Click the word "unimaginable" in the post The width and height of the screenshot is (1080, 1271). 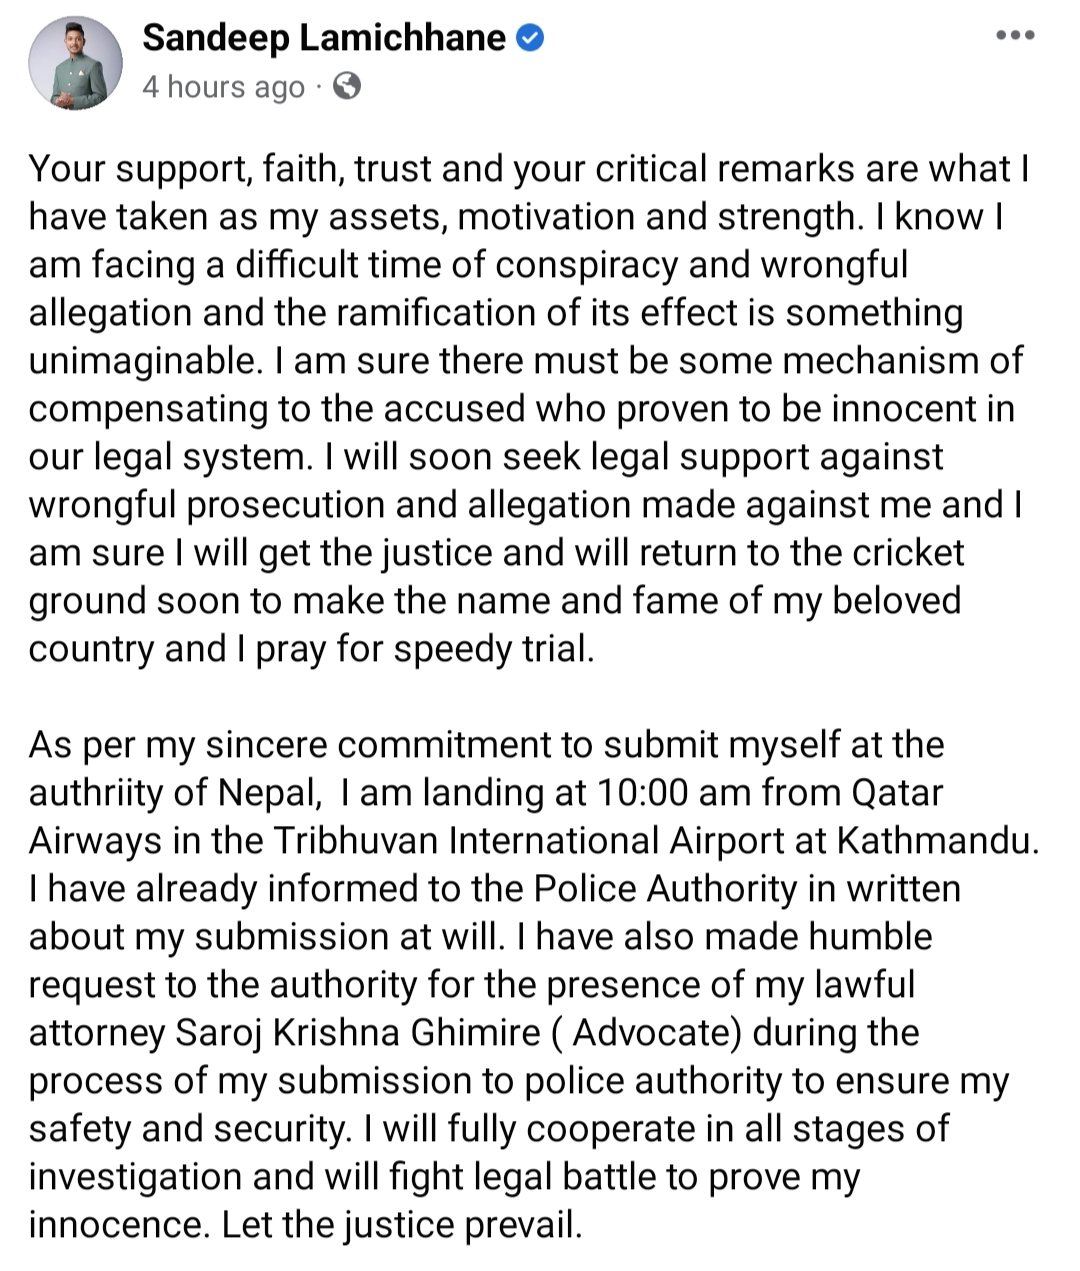pyautogui.click(x=139, y=361)
